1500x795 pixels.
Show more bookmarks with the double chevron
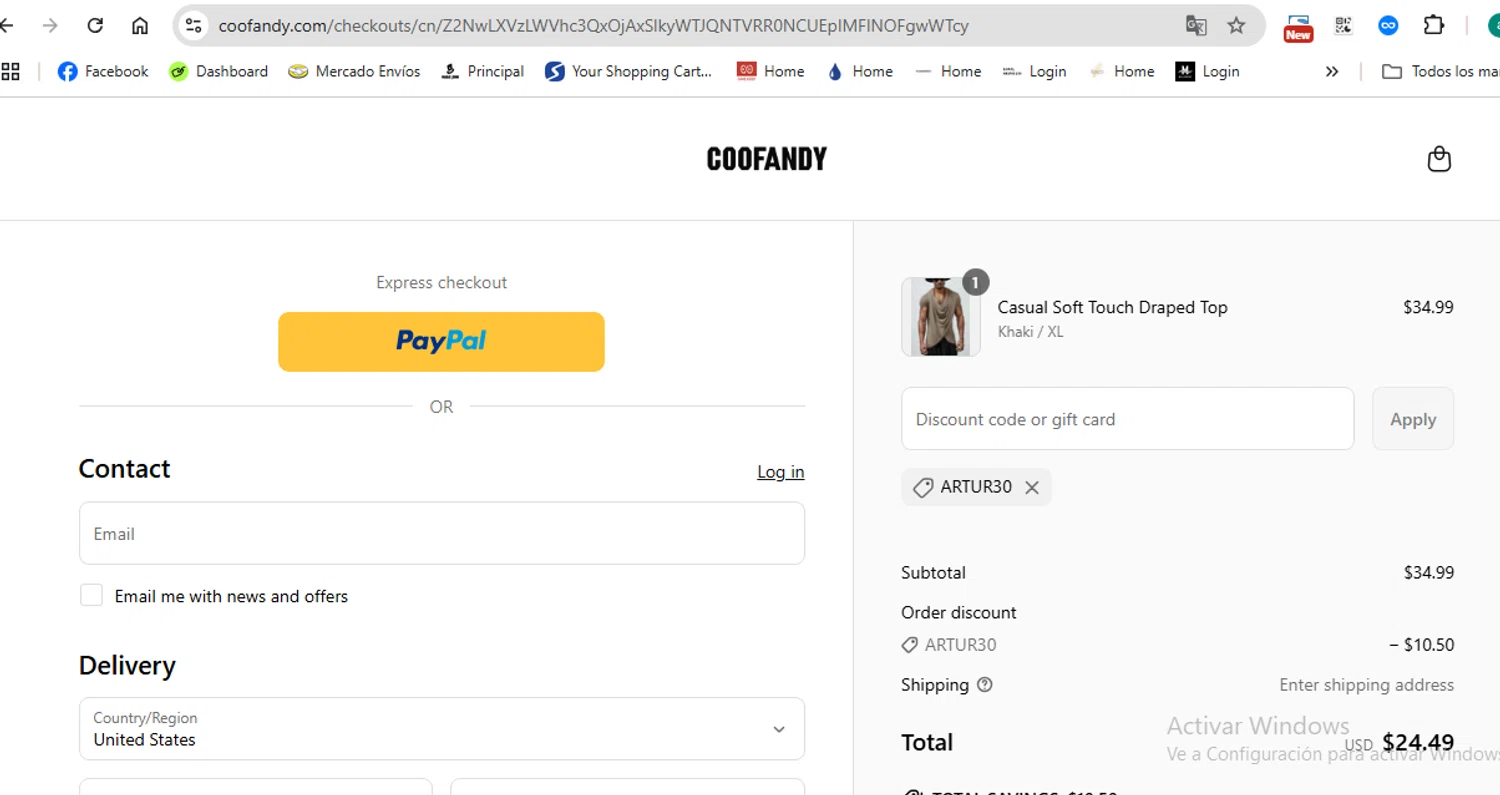point(1332,71)
